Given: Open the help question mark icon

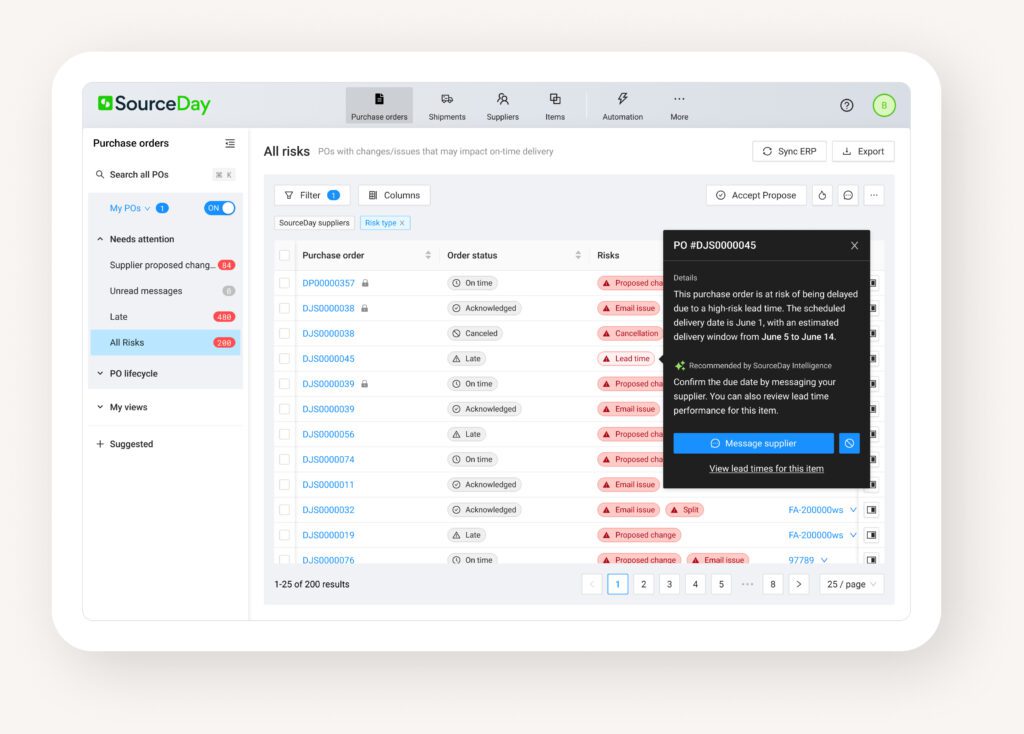Looking at the screenshot, I should (846, 105).
